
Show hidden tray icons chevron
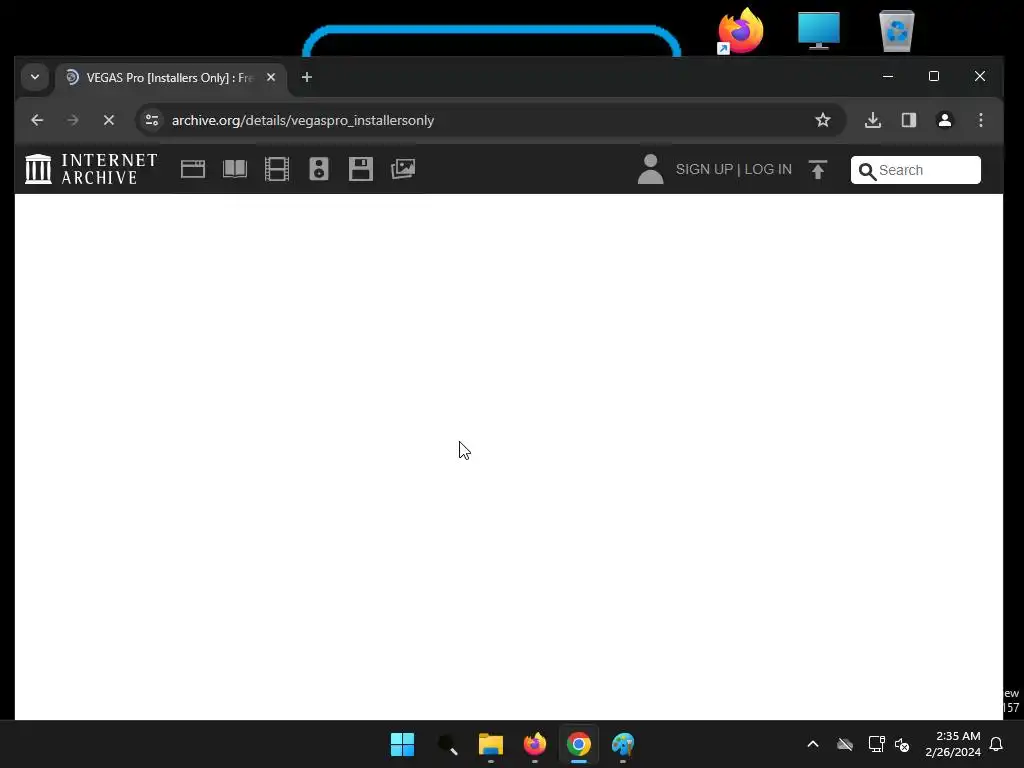pyautogui.click(x=813, y=744)
